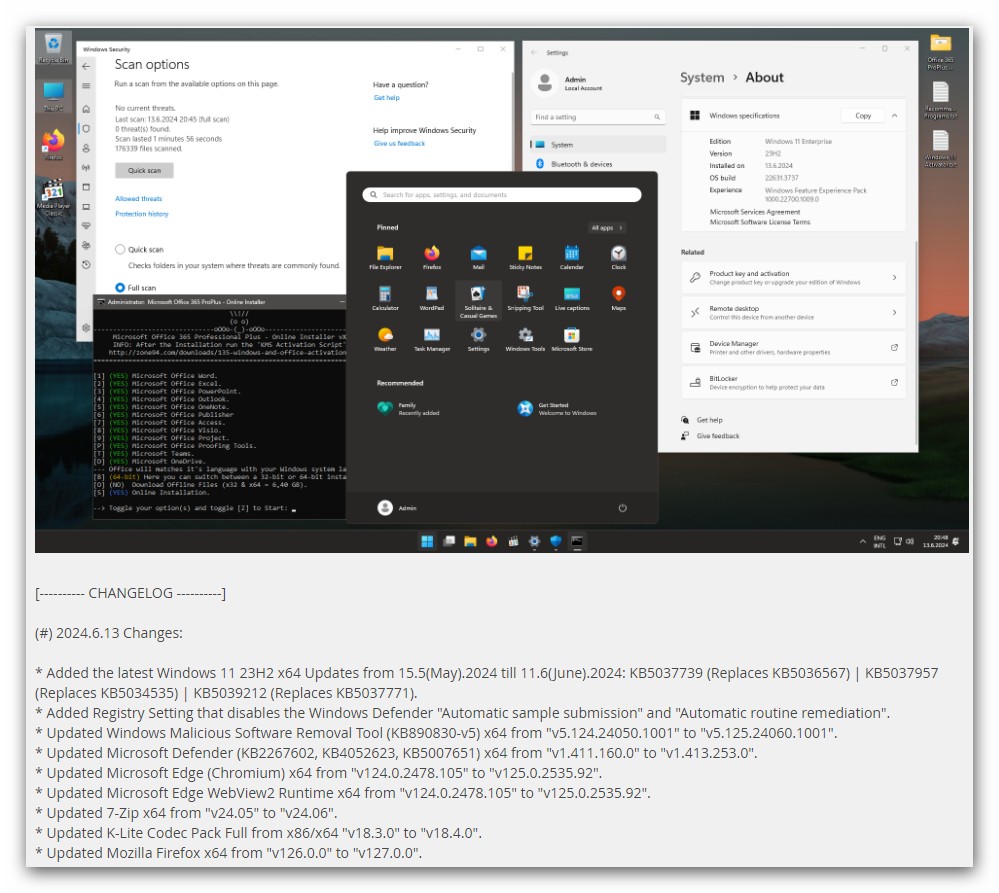Open the Weather app in Start menu
The width and height of the screenshot is (999, 893).
coord(385,339)
